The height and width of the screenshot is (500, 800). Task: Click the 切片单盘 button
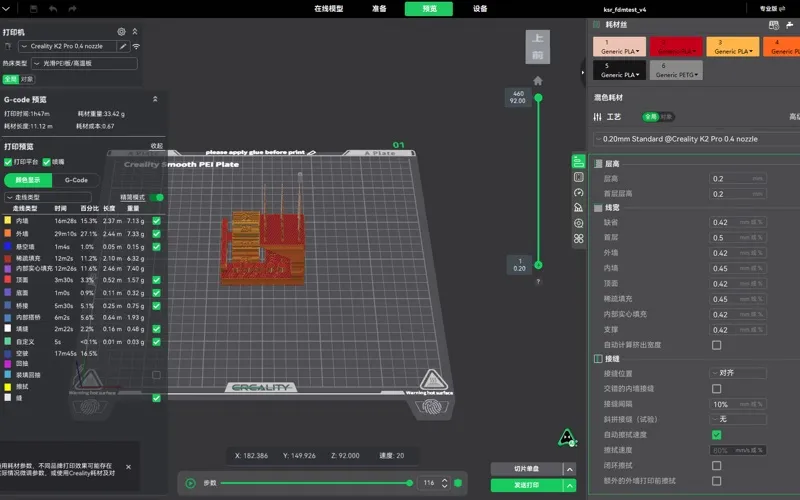coord(527,469)
